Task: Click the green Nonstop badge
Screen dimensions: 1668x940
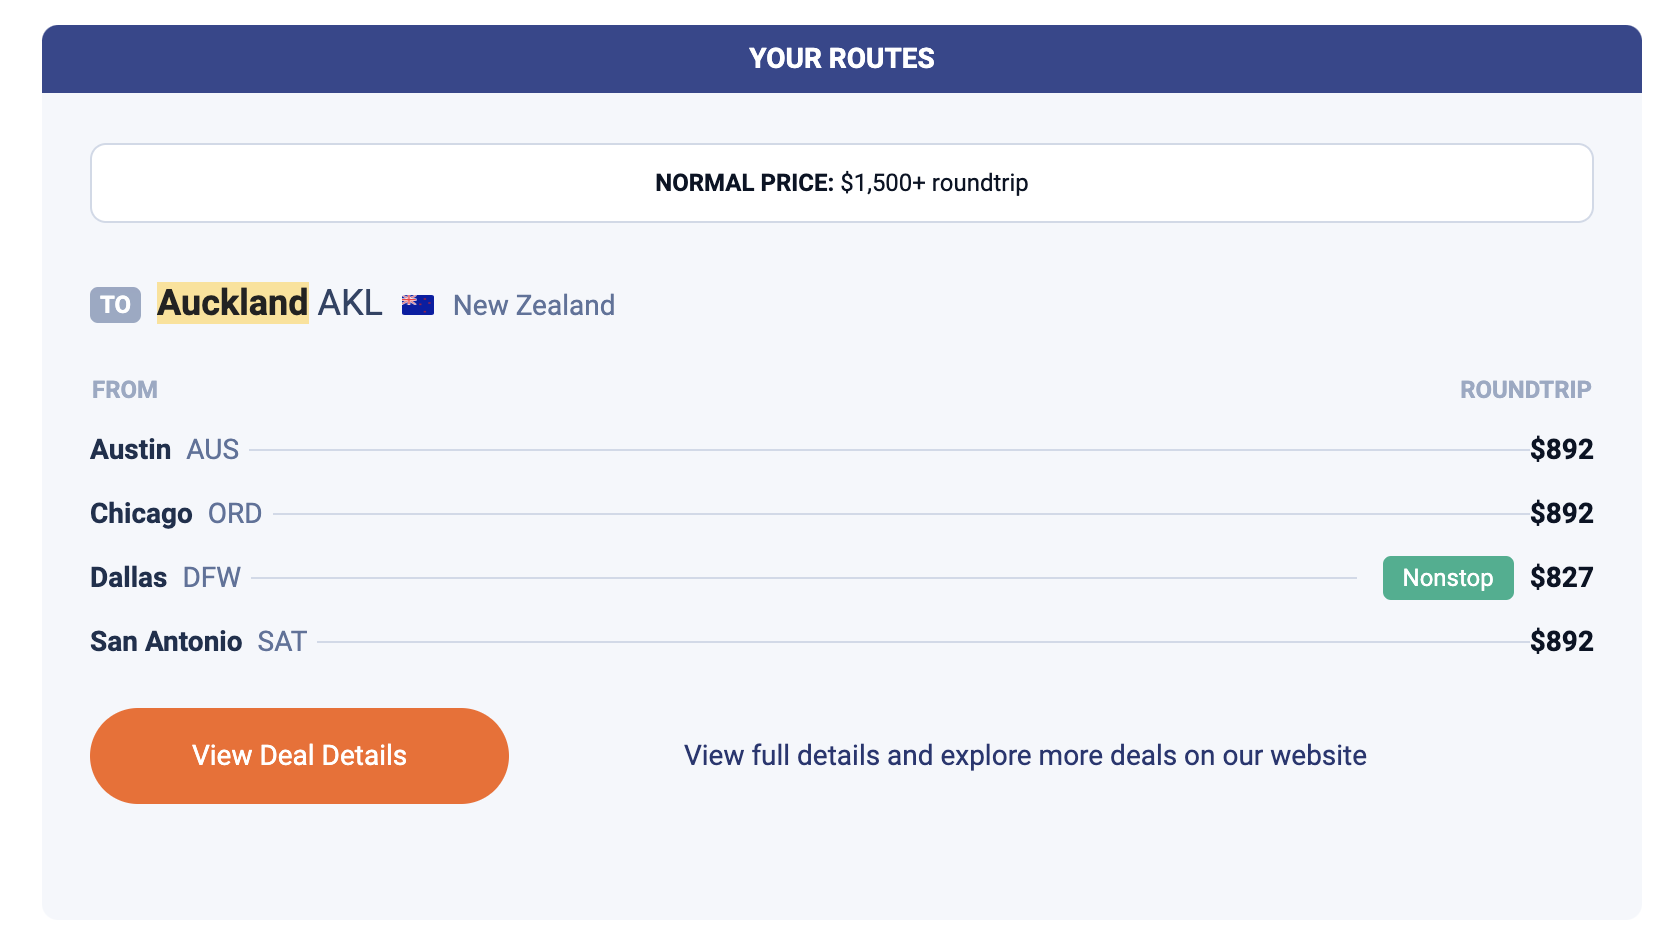Action: [1447, 578]
